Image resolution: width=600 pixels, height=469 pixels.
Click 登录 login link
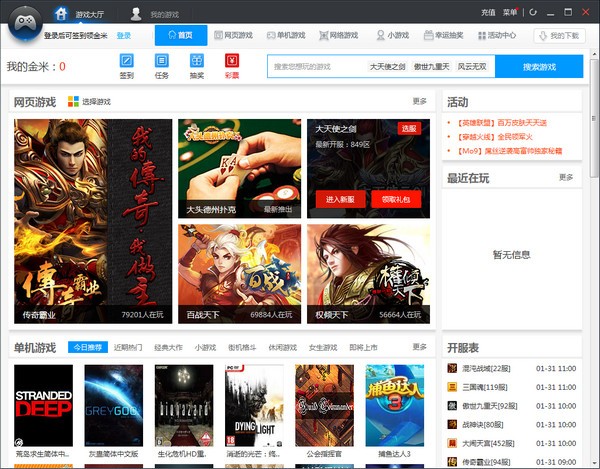click(124, 36)
